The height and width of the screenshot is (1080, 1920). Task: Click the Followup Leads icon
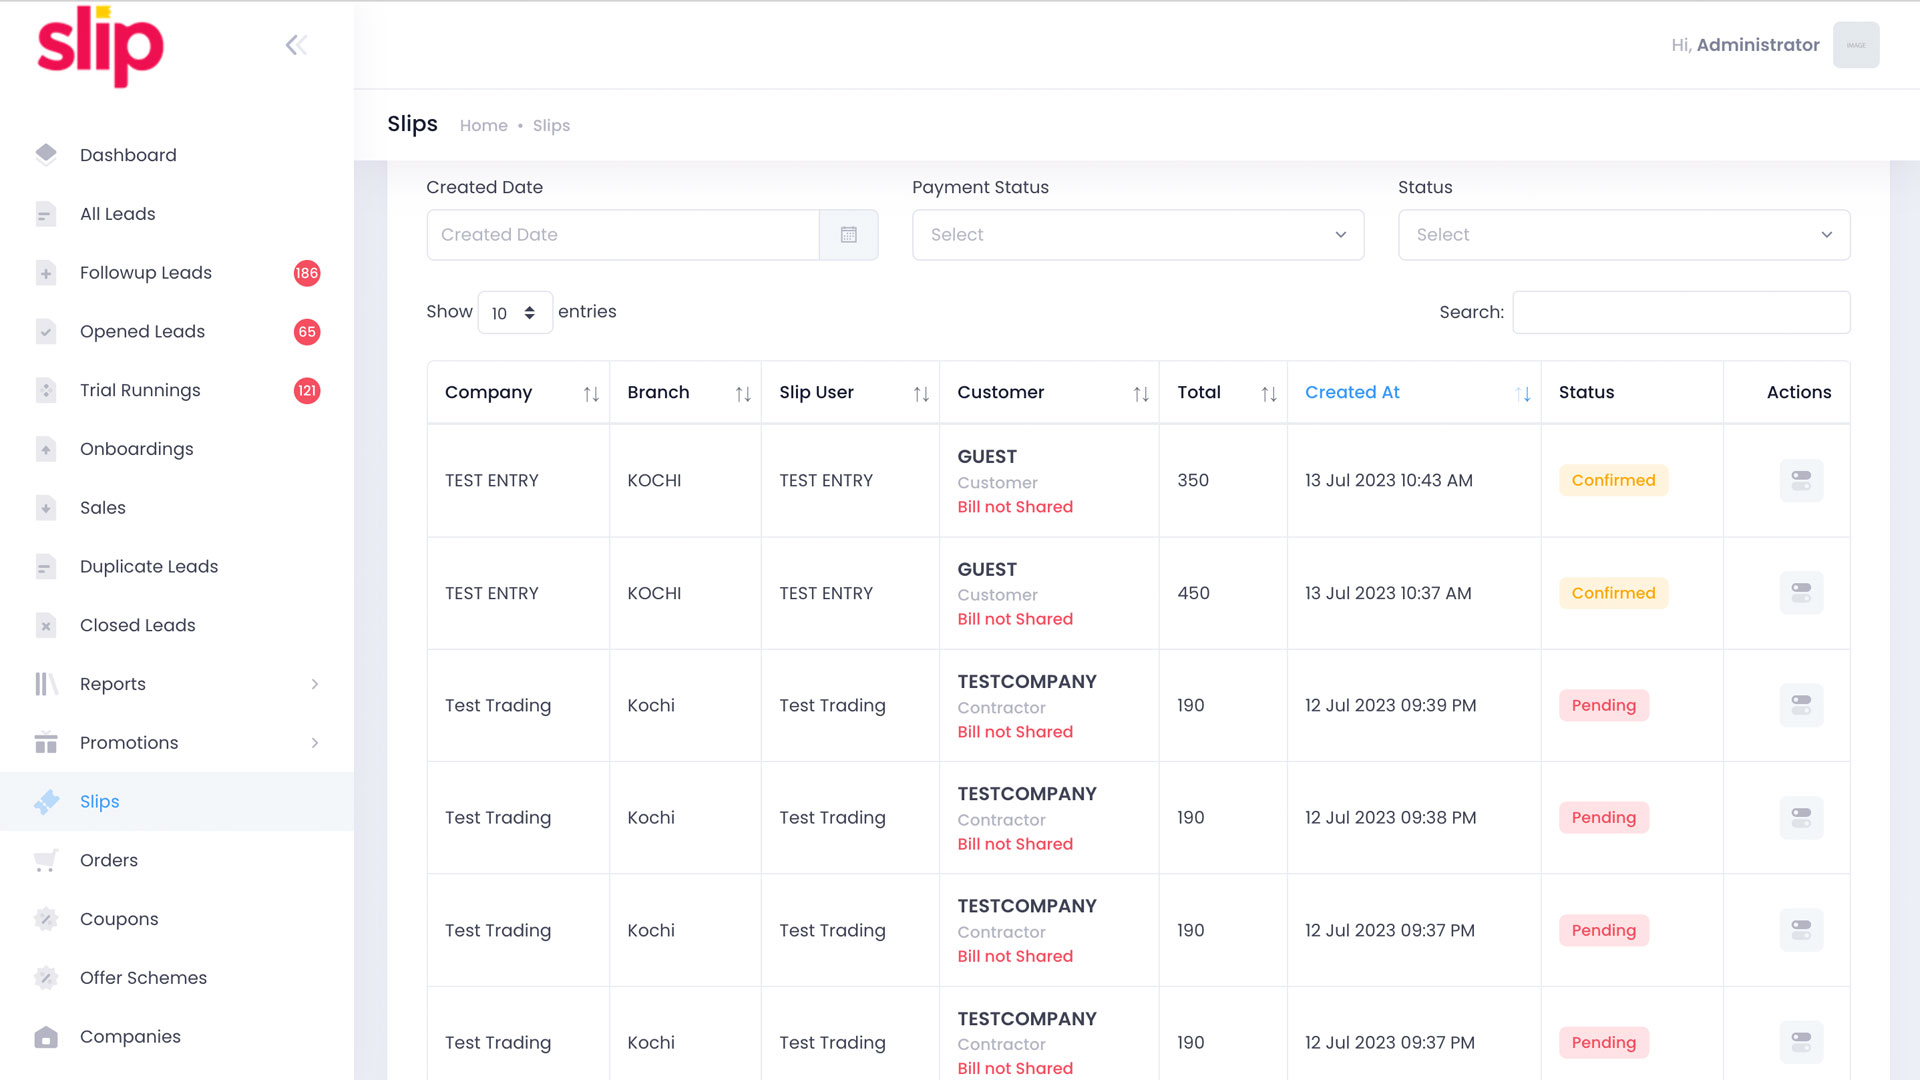46,273
